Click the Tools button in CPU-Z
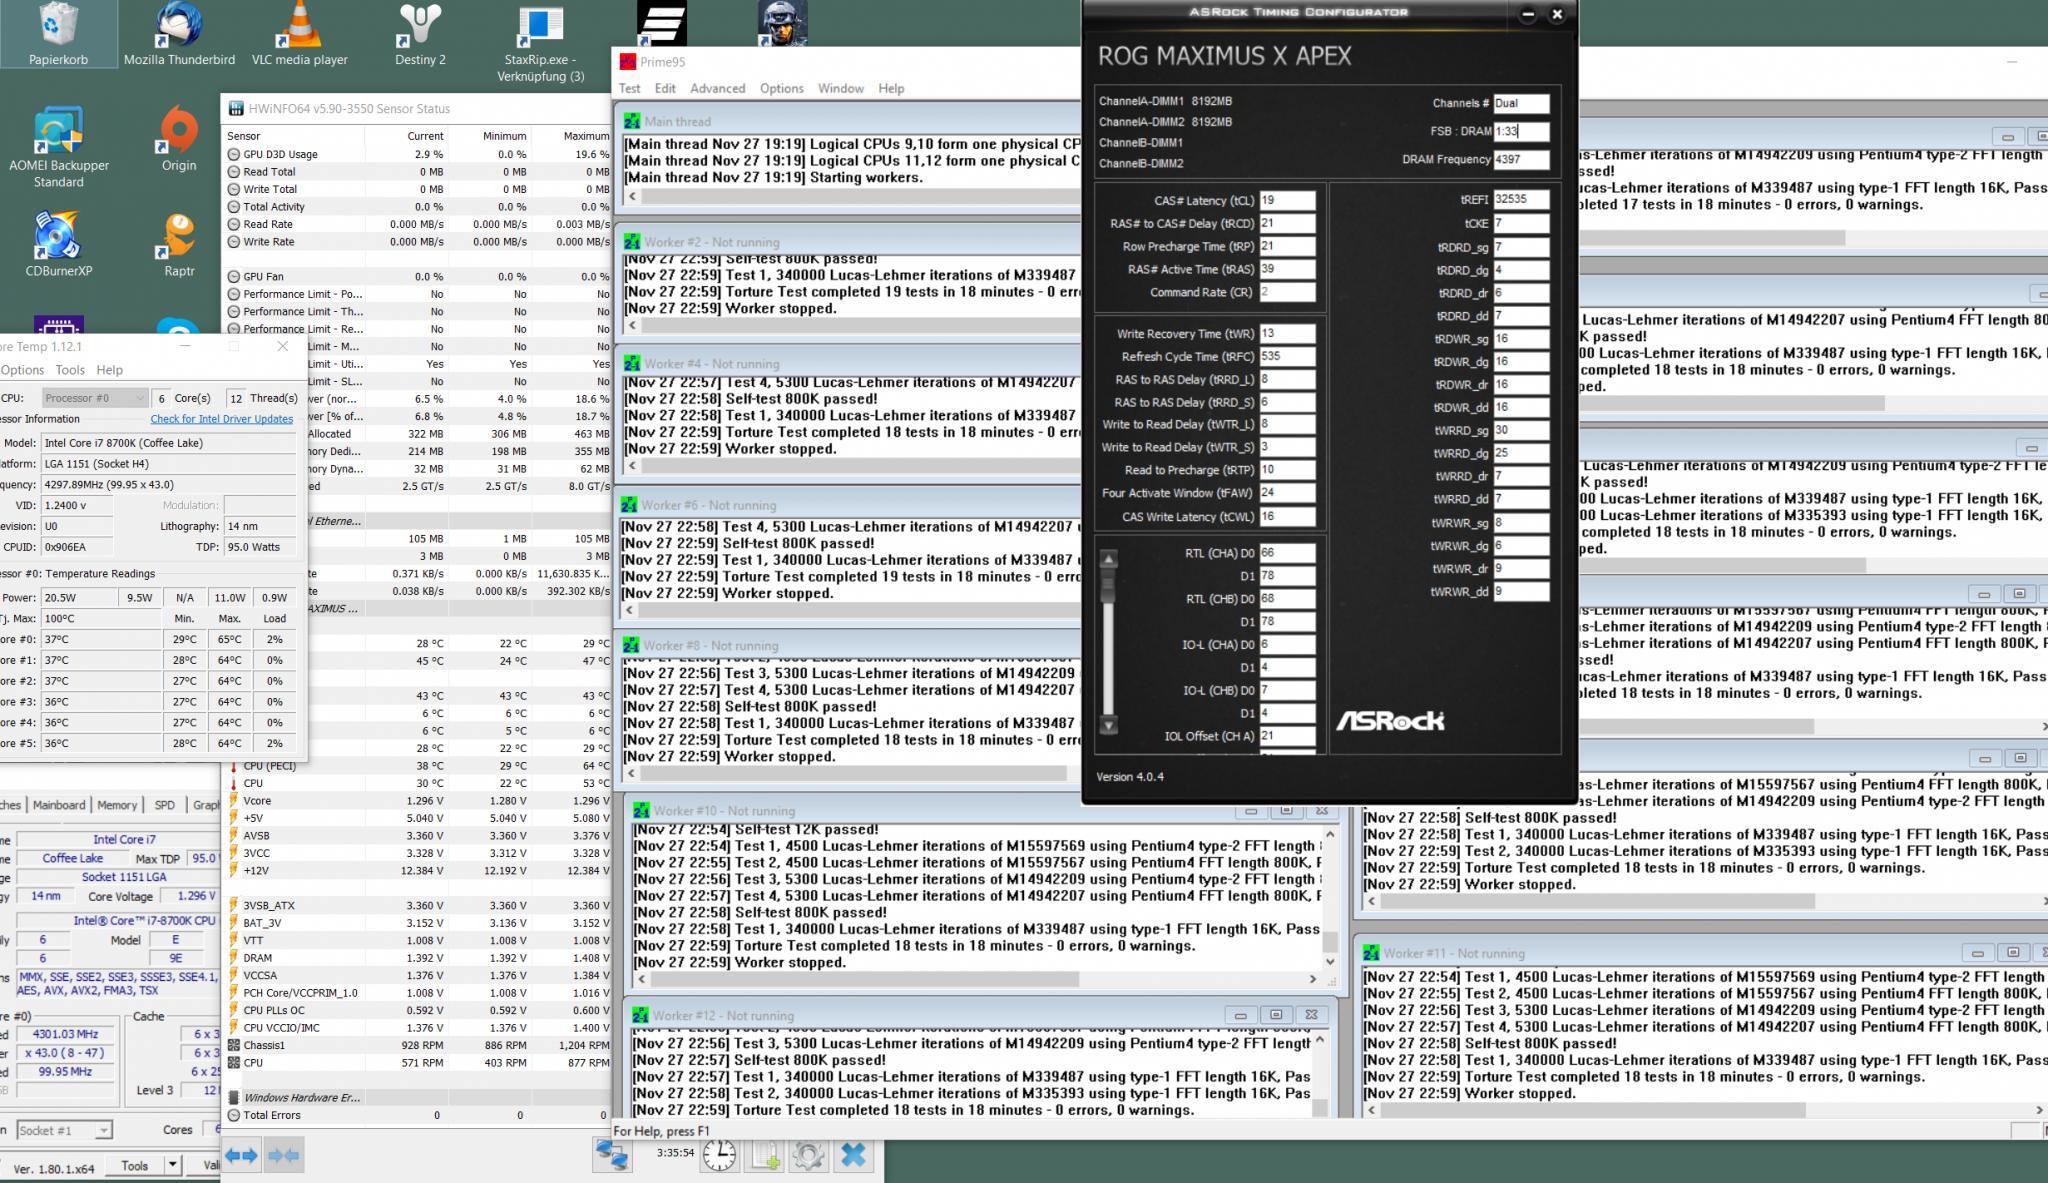 point(135,1165)
